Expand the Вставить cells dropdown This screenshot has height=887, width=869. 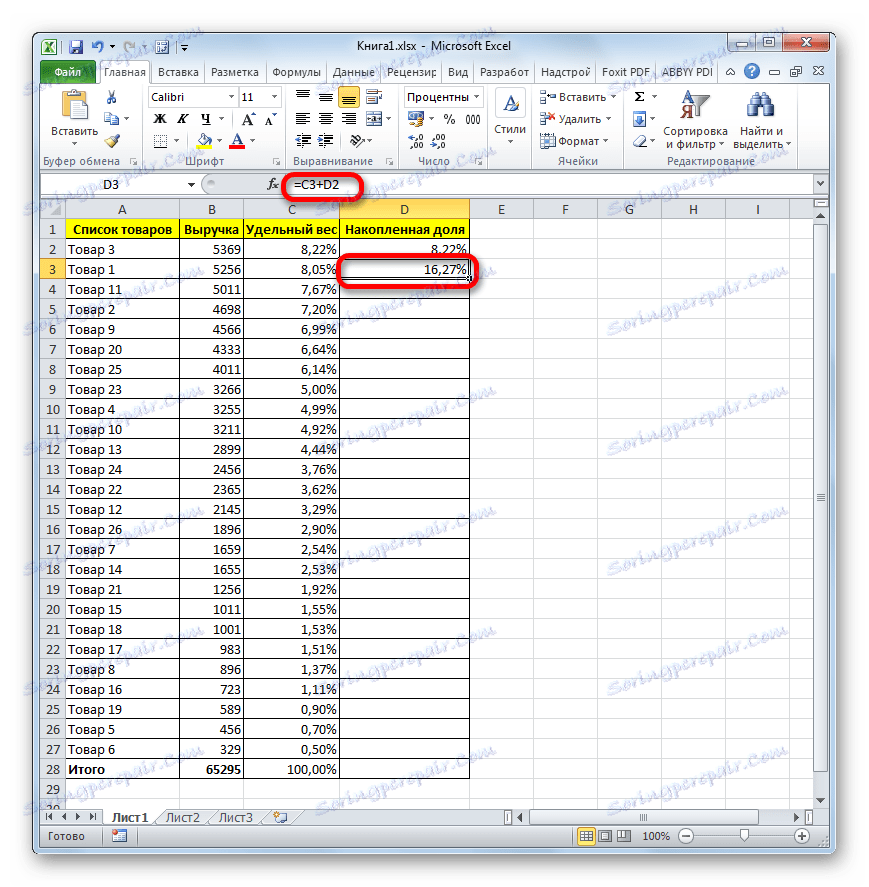[614, 97]
